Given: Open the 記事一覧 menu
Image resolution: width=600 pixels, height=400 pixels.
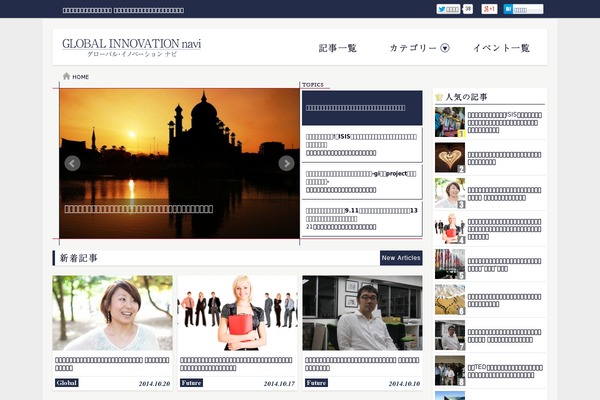Looking at the screenshot, I should pyautogui.click(x=338, y=48).
